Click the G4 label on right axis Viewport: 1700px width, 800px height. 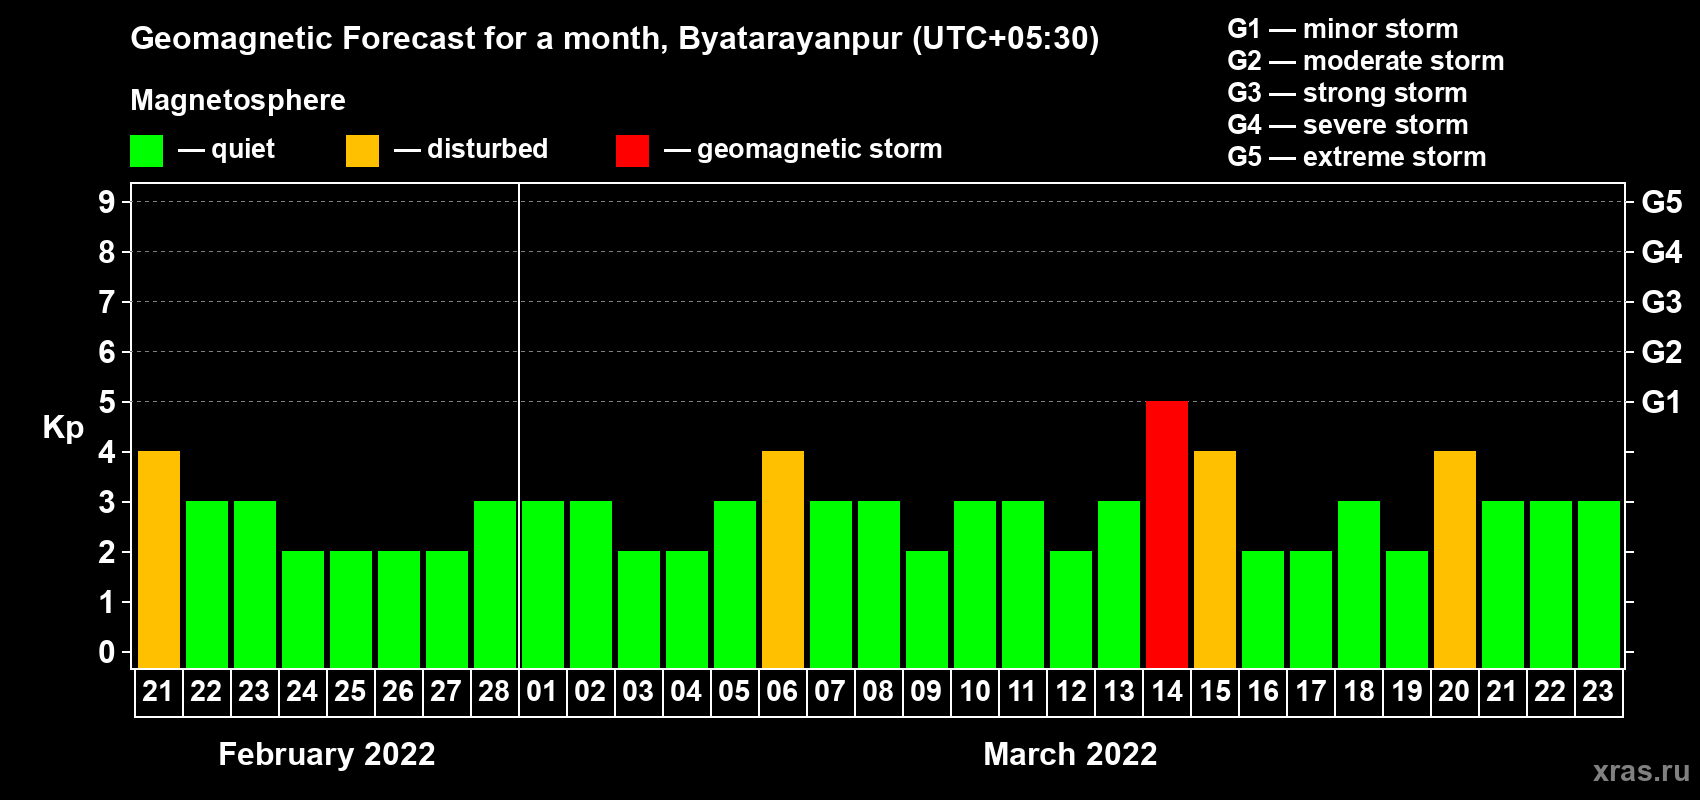pos(1662,252)
